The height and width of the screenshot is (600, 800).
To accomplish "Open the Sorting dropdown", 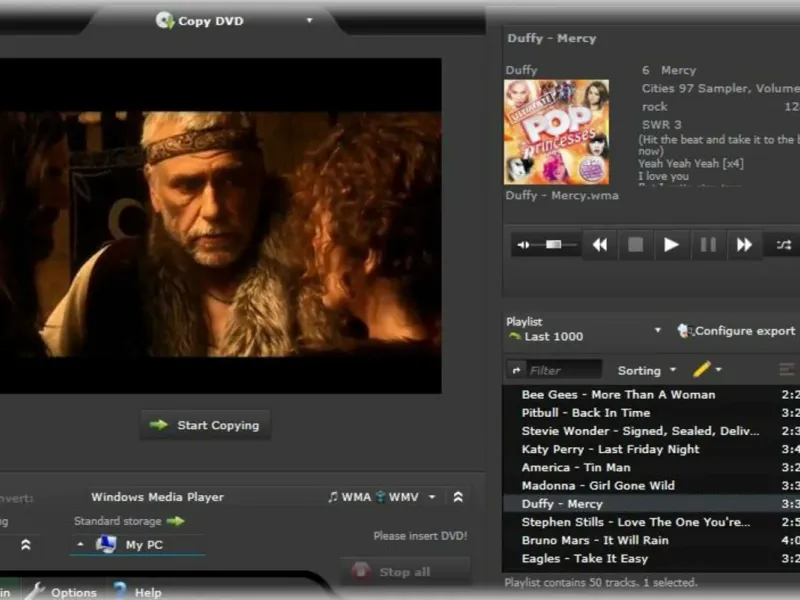I will pyautogui.click(x=646, y=370).
